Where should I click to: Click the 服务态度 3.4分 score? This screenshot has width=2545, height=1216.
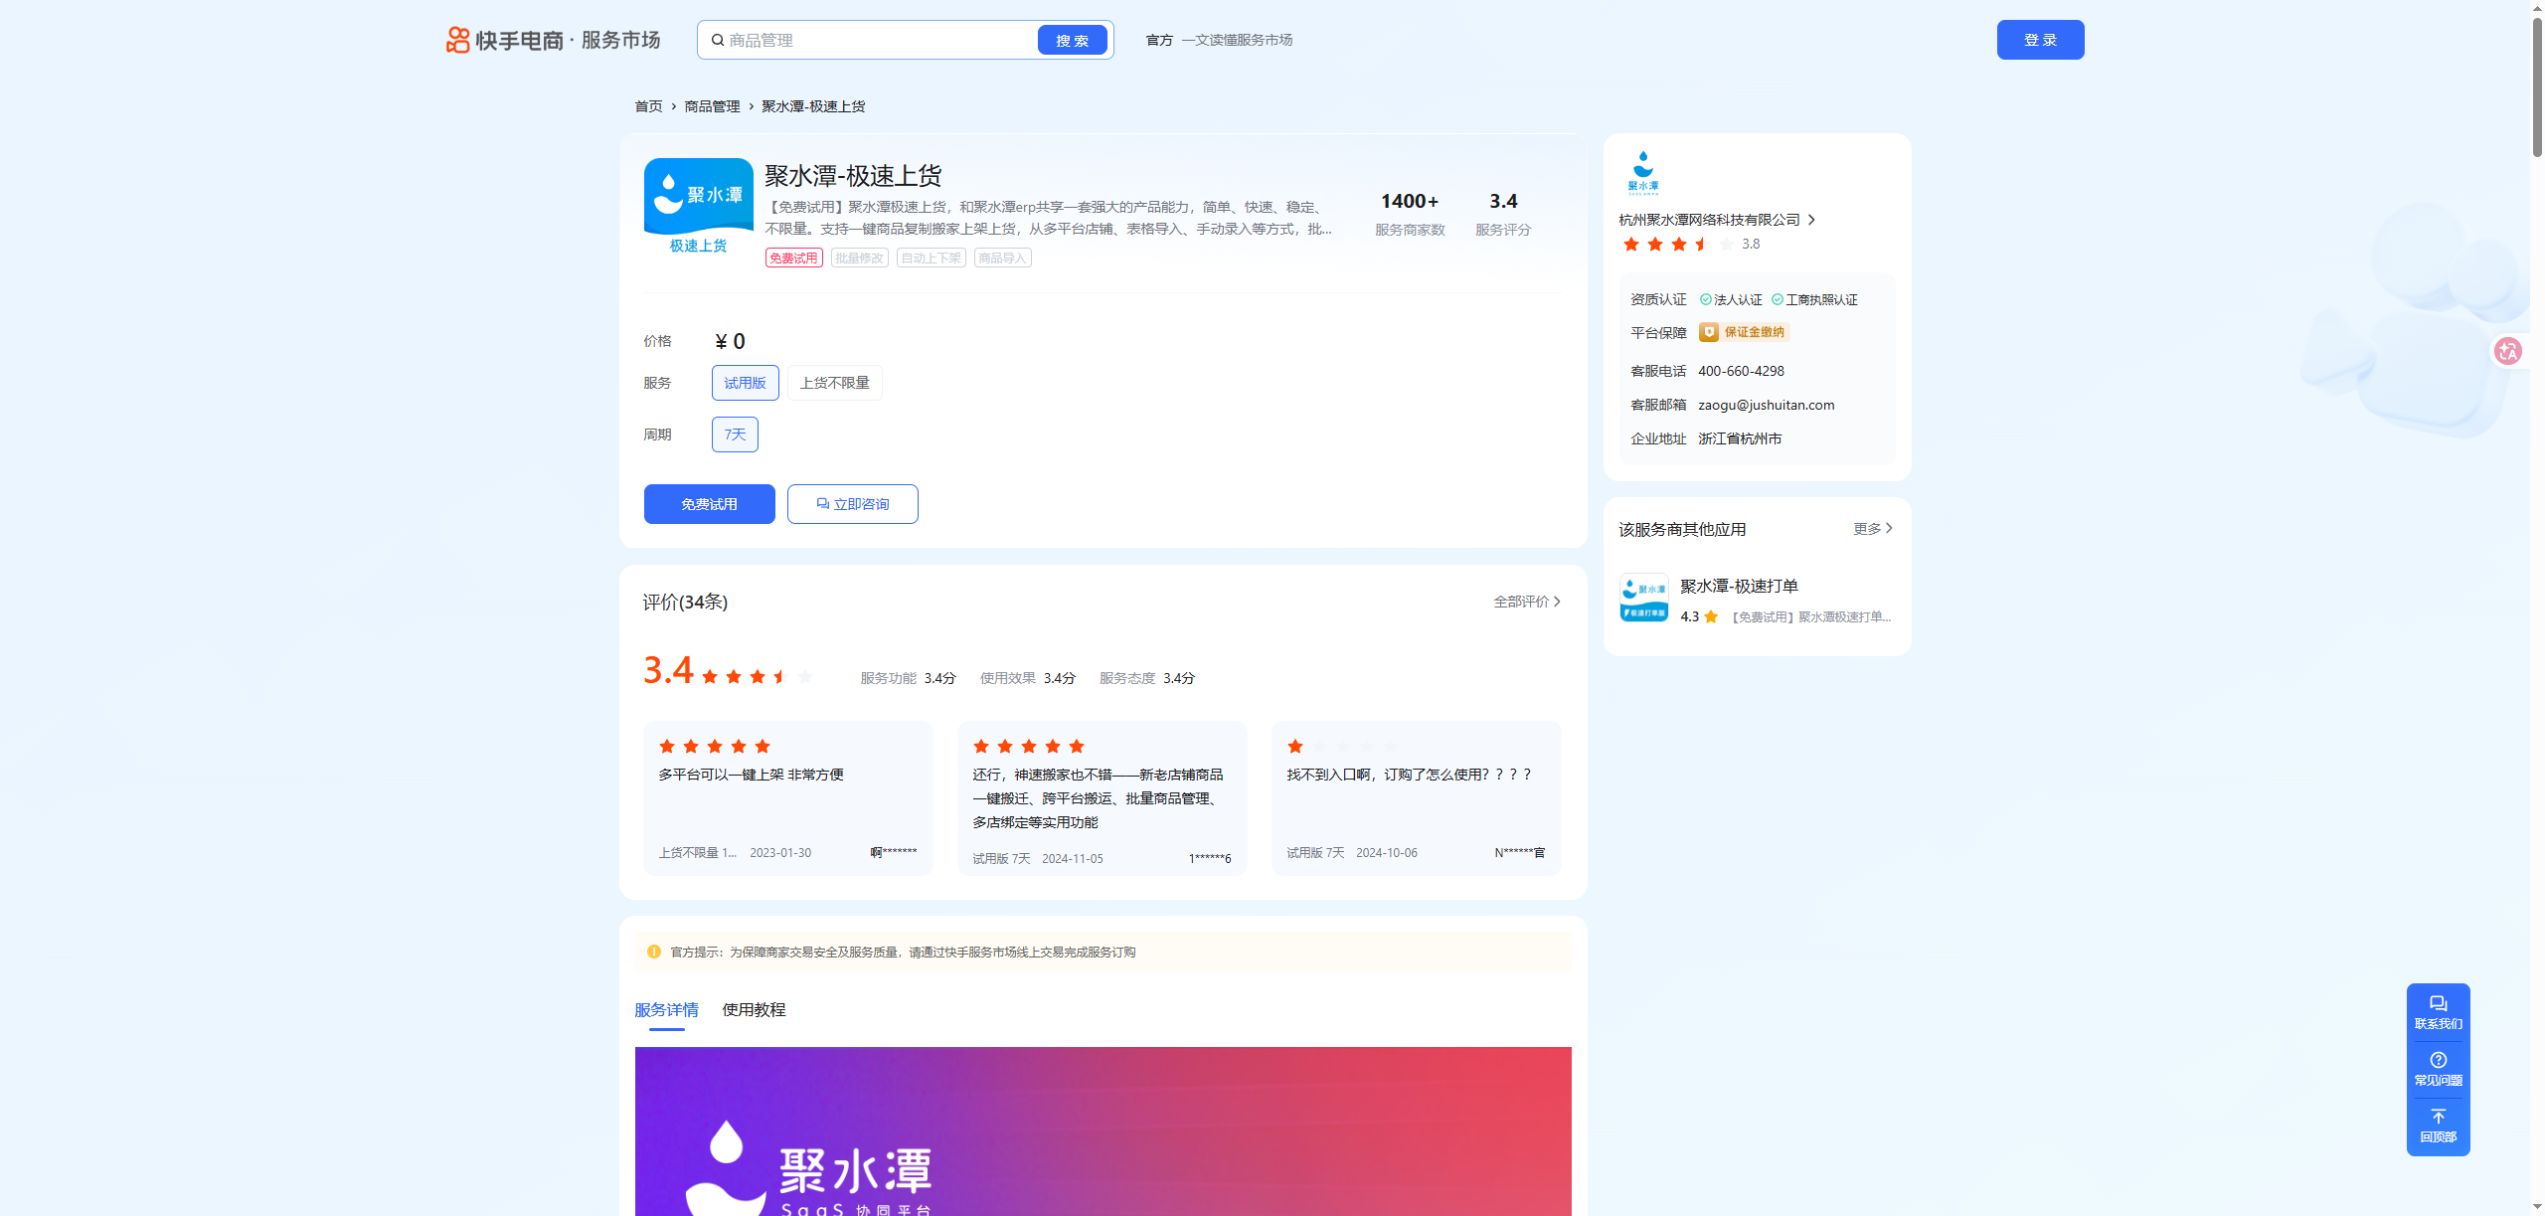(x=1147, y=678)
